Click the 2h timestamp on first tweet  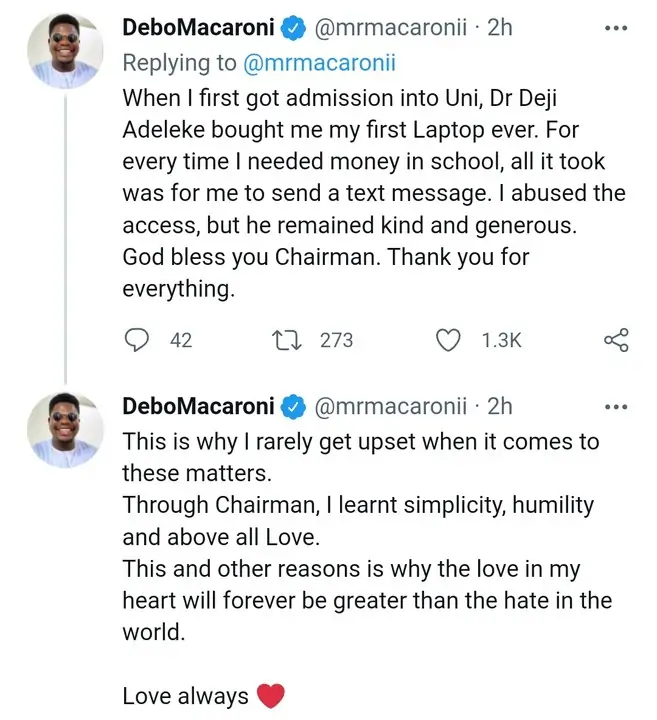tap(499, 29)
